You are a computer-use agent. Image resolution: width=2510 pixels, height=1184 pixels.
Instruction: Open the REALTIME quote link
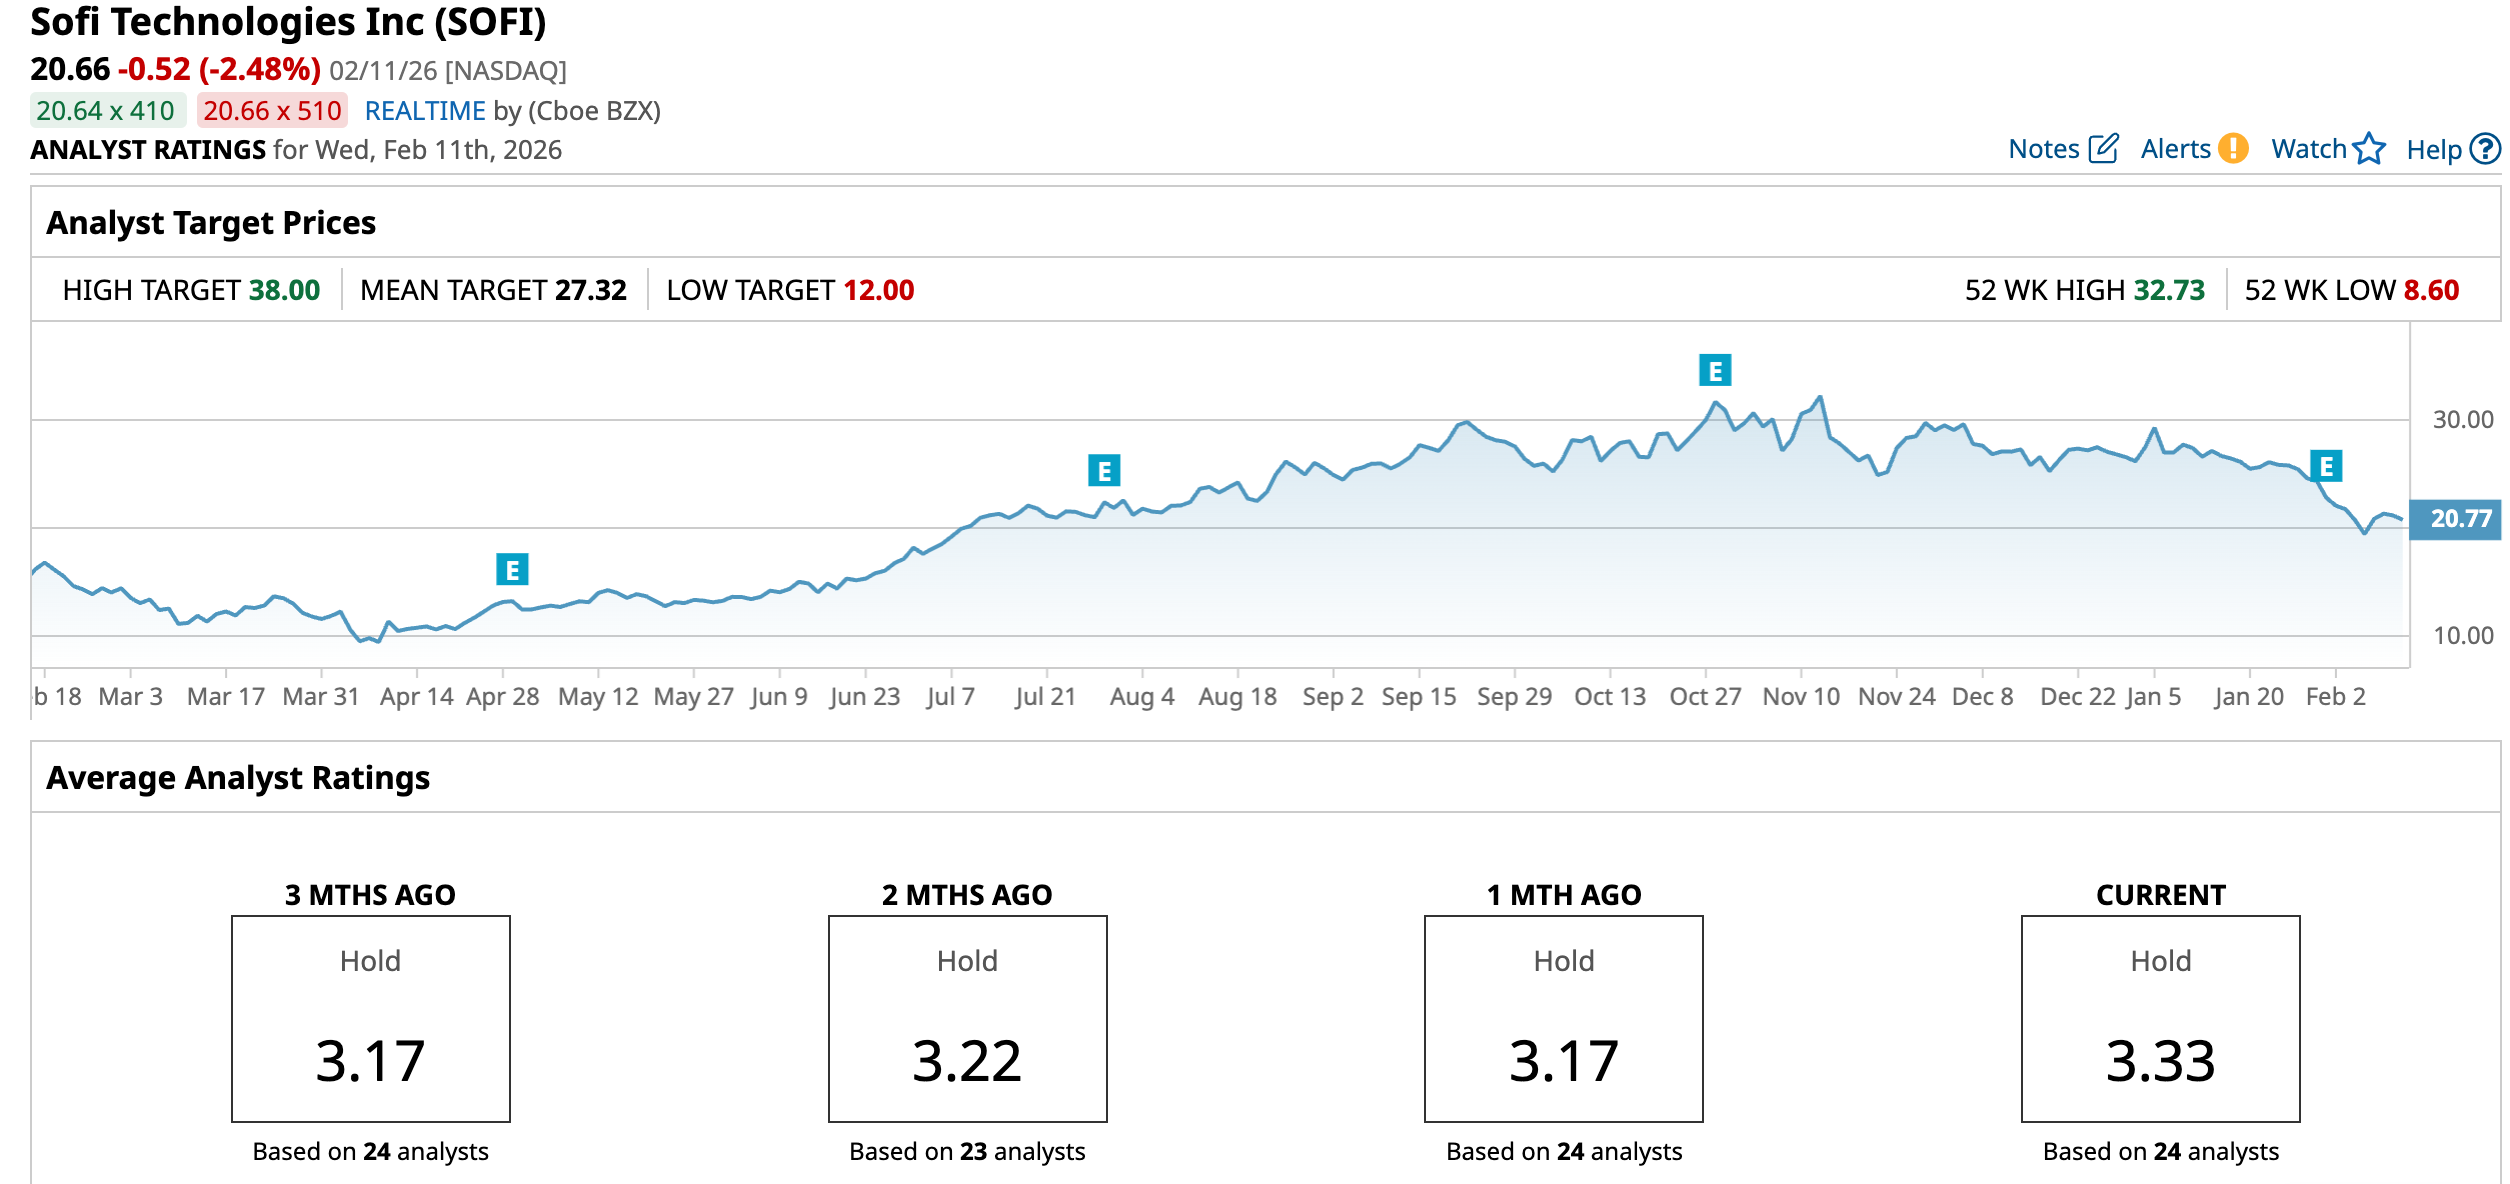tap(425, 111)
